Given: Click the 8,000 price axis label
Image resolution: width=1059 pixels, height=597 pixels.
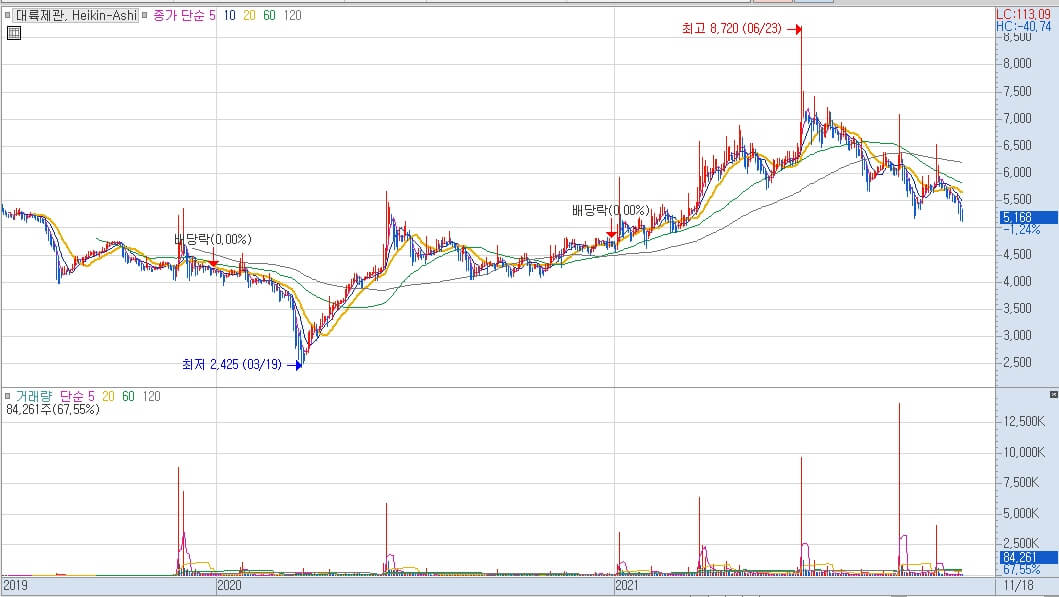Looking at the screenshot, I should tap(1017, 63).
